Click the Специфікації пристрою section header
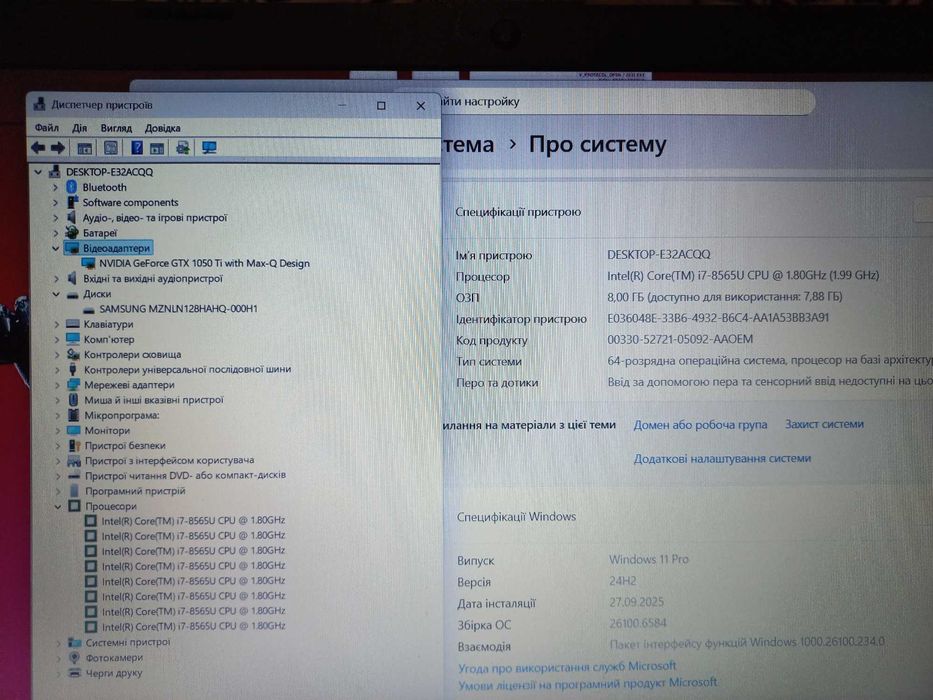The width and height of the screenshot is (933, 700). click(518, 212)
